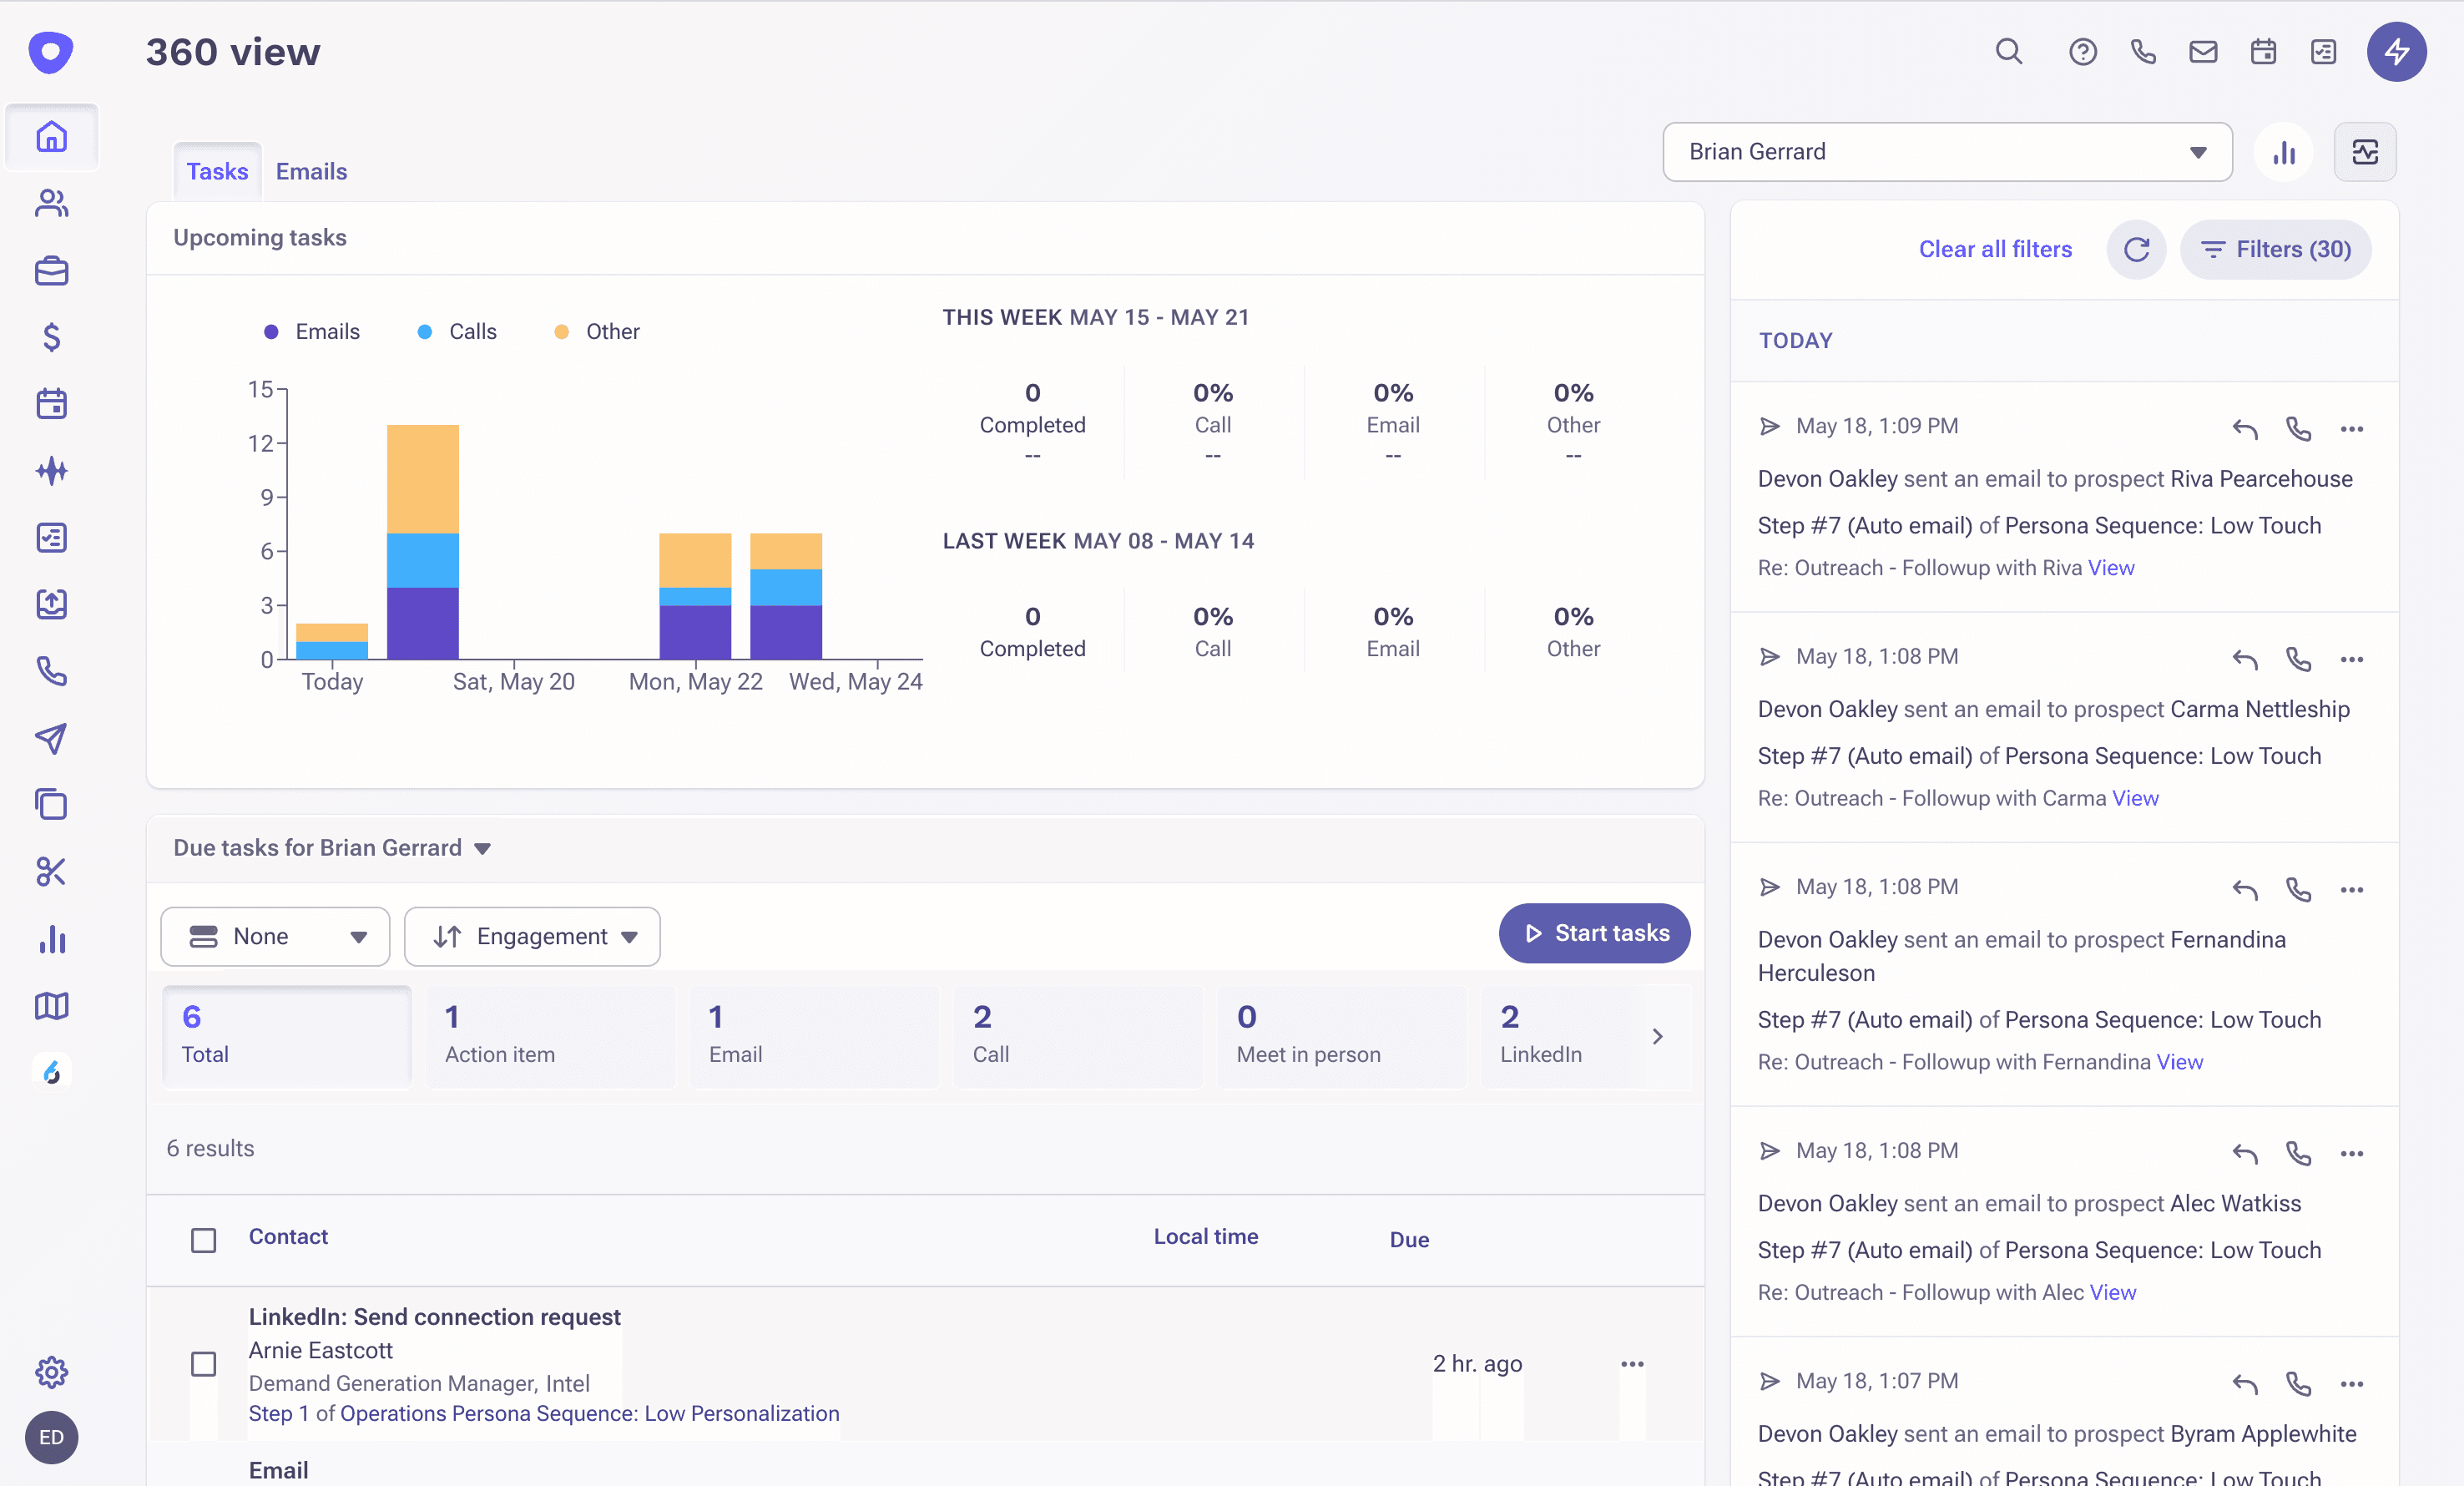Screen dimensions: 2464x1486
Task: Open the search icon in top bar
Action: coord(2008,51)
